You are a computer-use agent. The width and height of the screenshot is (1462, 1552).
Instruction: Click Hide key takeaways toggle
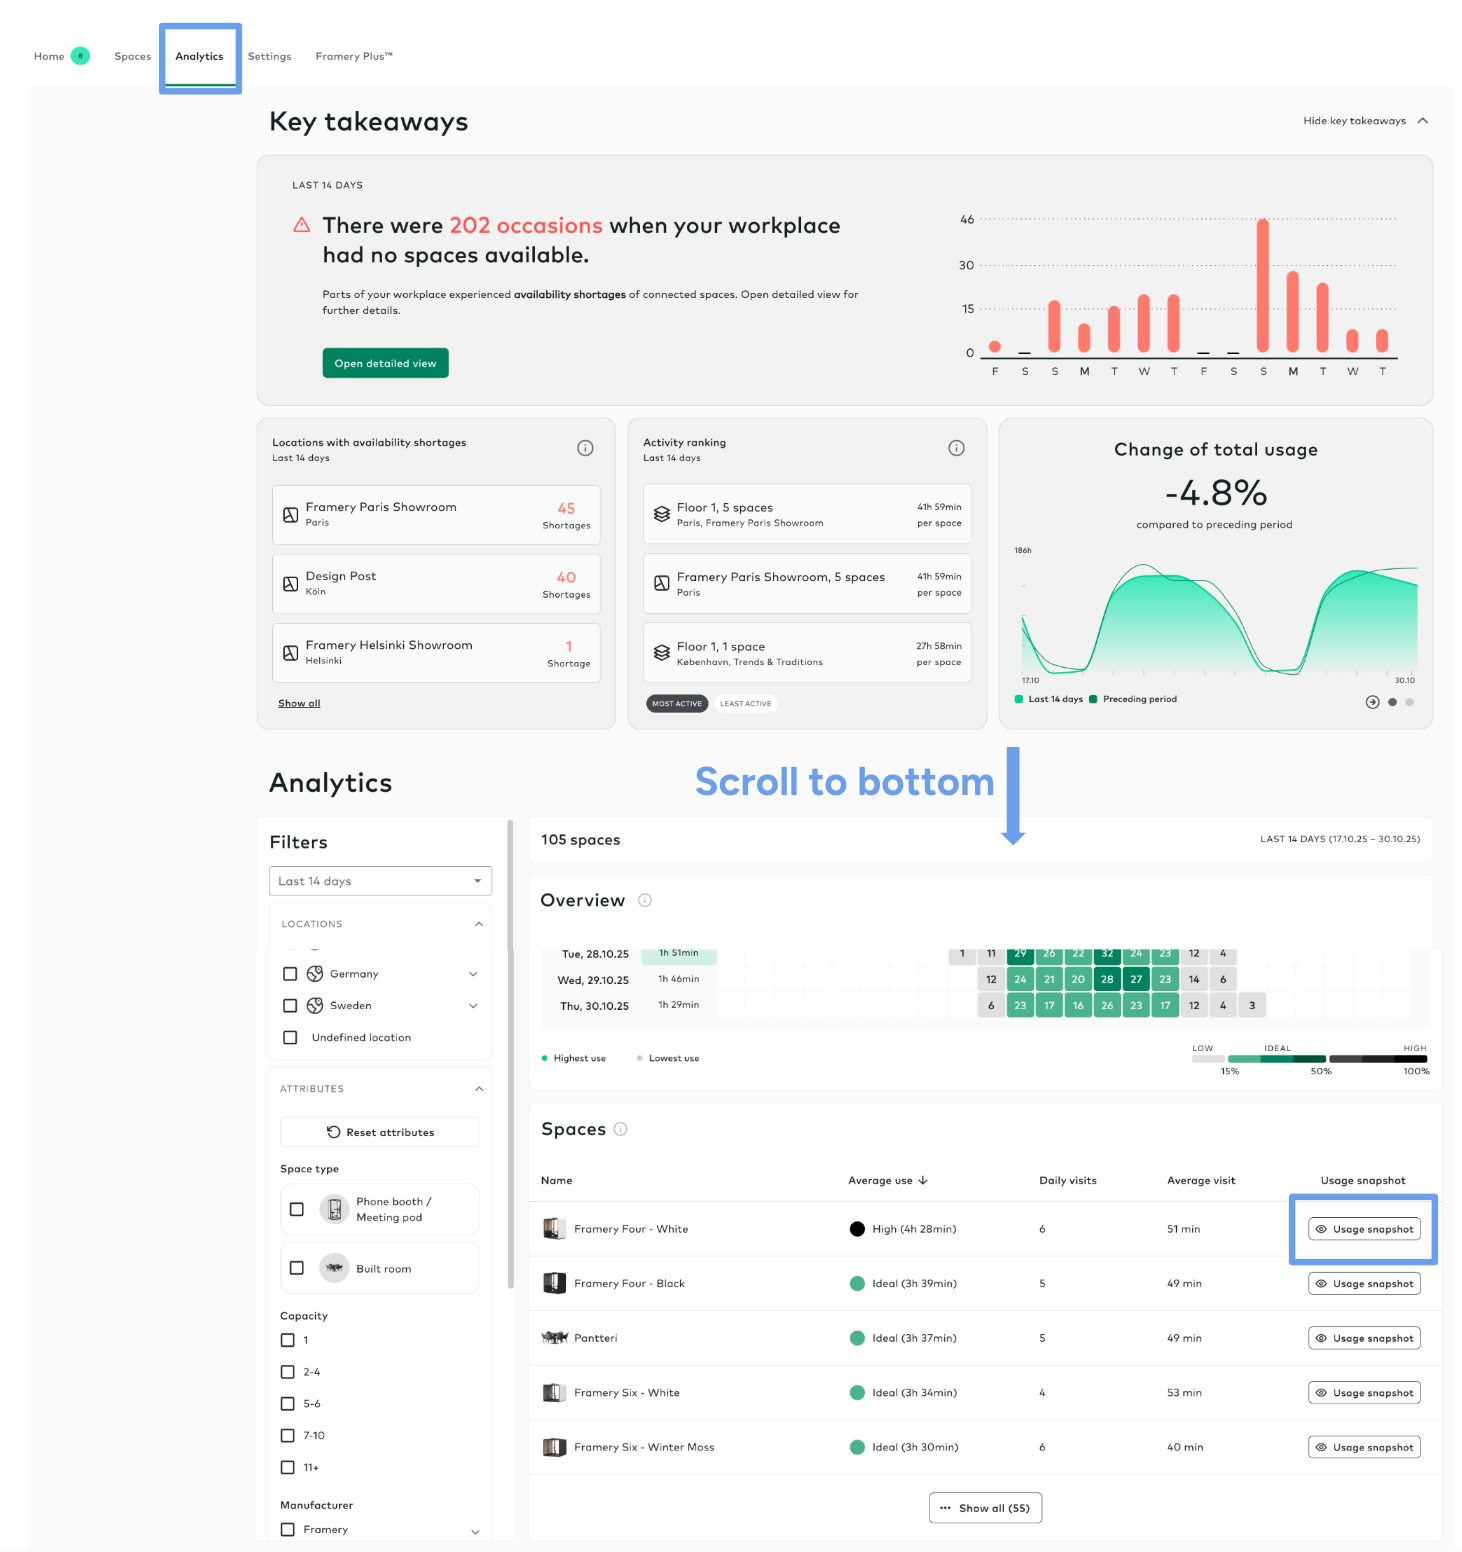point(1365,121)
